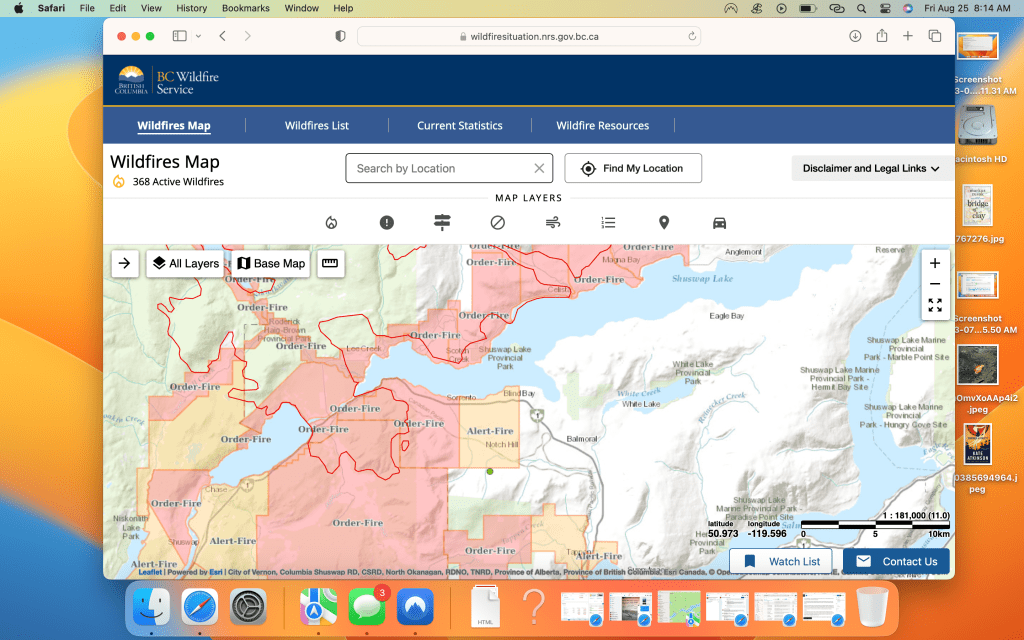1024x640 pixels.
Task: Open the Watch List button
Action: click(782, 561)
